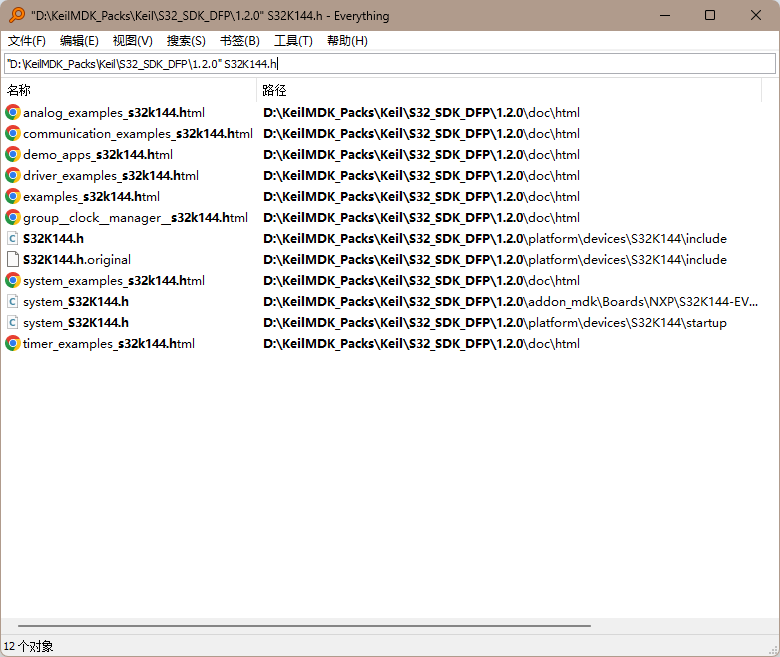Click Chrome icon beside examples_s32k144.html
Image resolution: width=780 pixels, height=657 pixels.
(13, 196)
